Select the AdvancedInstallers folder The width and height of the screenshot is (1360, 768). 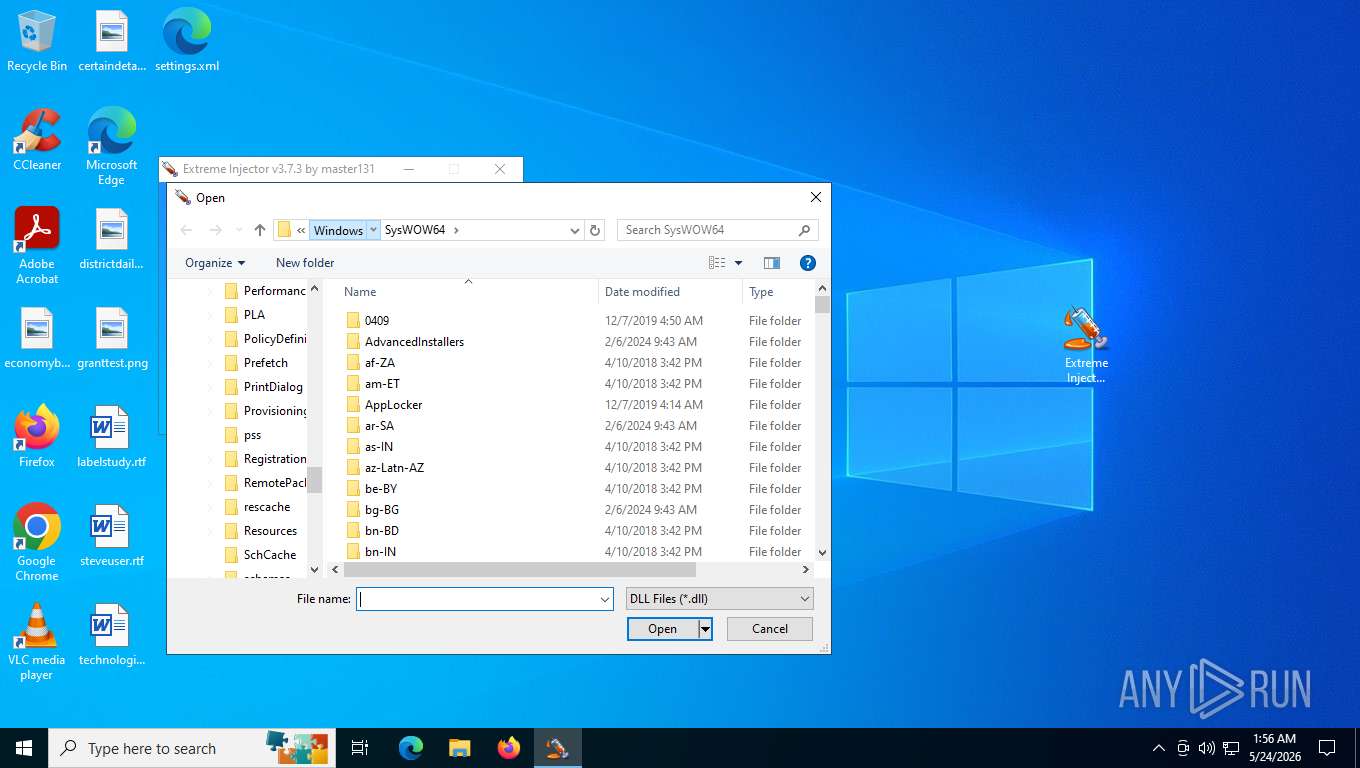coord(414,342)
